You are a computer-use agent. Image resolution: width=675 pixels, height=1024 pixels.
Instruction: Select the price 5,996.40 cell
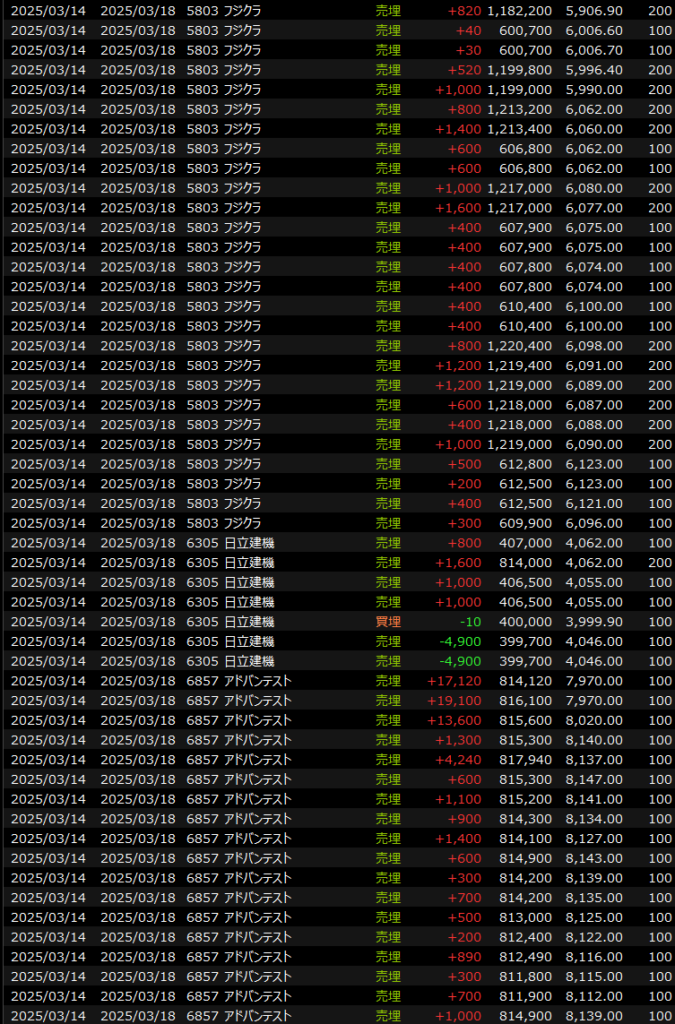(594, 70)
